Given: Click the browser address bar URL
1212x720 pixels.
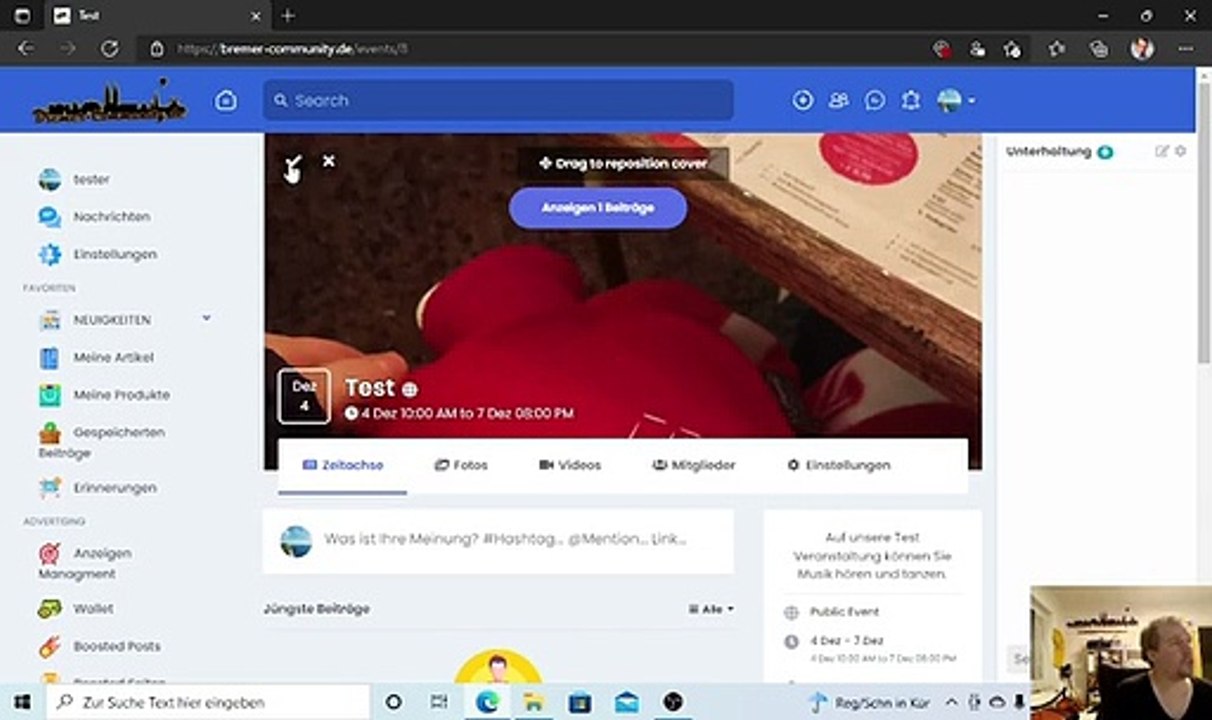Looking at the screenshot, I should click(292, 48).
